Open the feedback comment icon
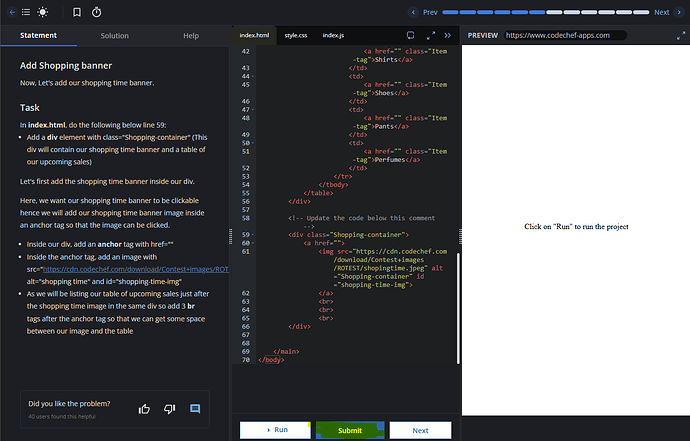 tap(195, 409)
